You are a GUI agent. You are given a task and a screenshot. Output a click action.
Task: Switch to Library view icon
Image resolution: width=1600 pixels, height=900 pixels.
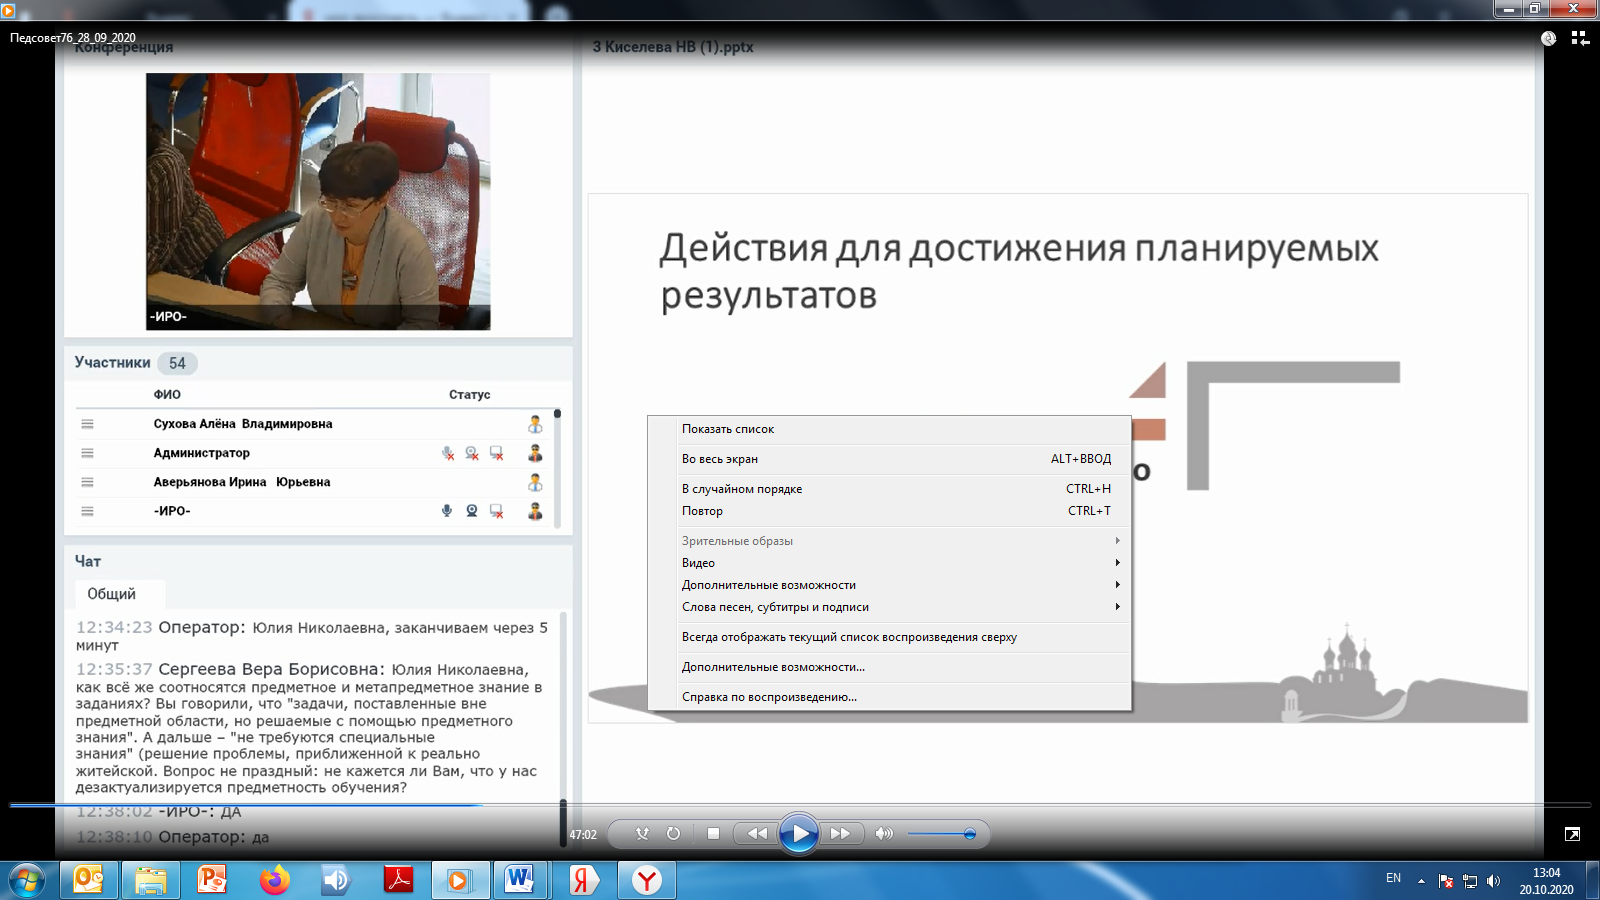click(x=1580, y=38)
